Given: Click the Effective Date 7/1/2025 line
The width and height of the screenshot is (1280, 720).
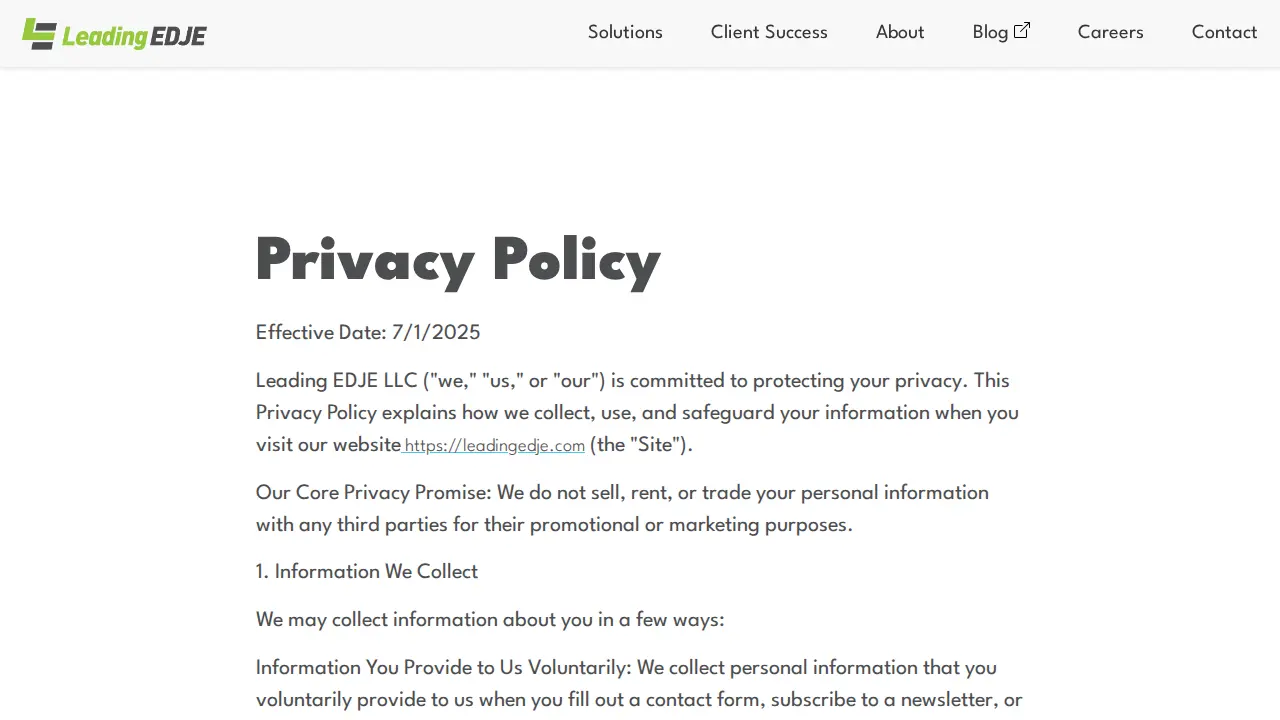Looking at the screenshot, I should (x=368, y=333).
